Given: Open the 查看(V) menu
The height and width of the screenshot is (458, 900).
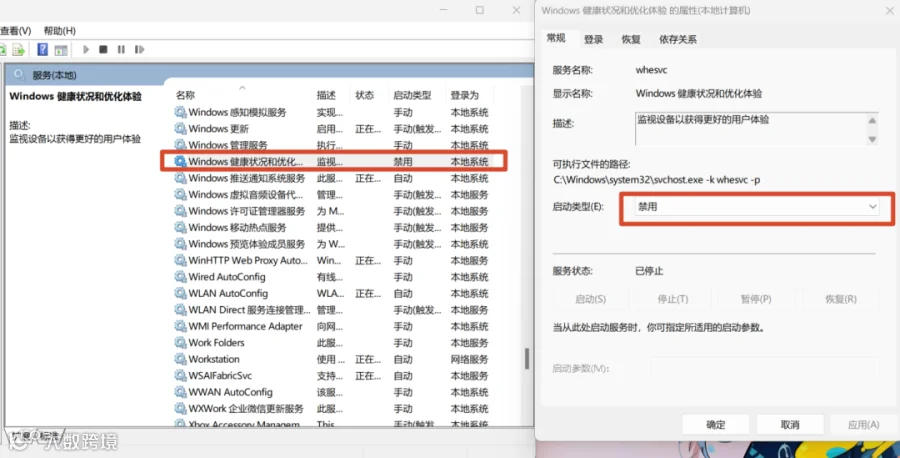Looking at the screenshot, I should click(x=15, y=30).
